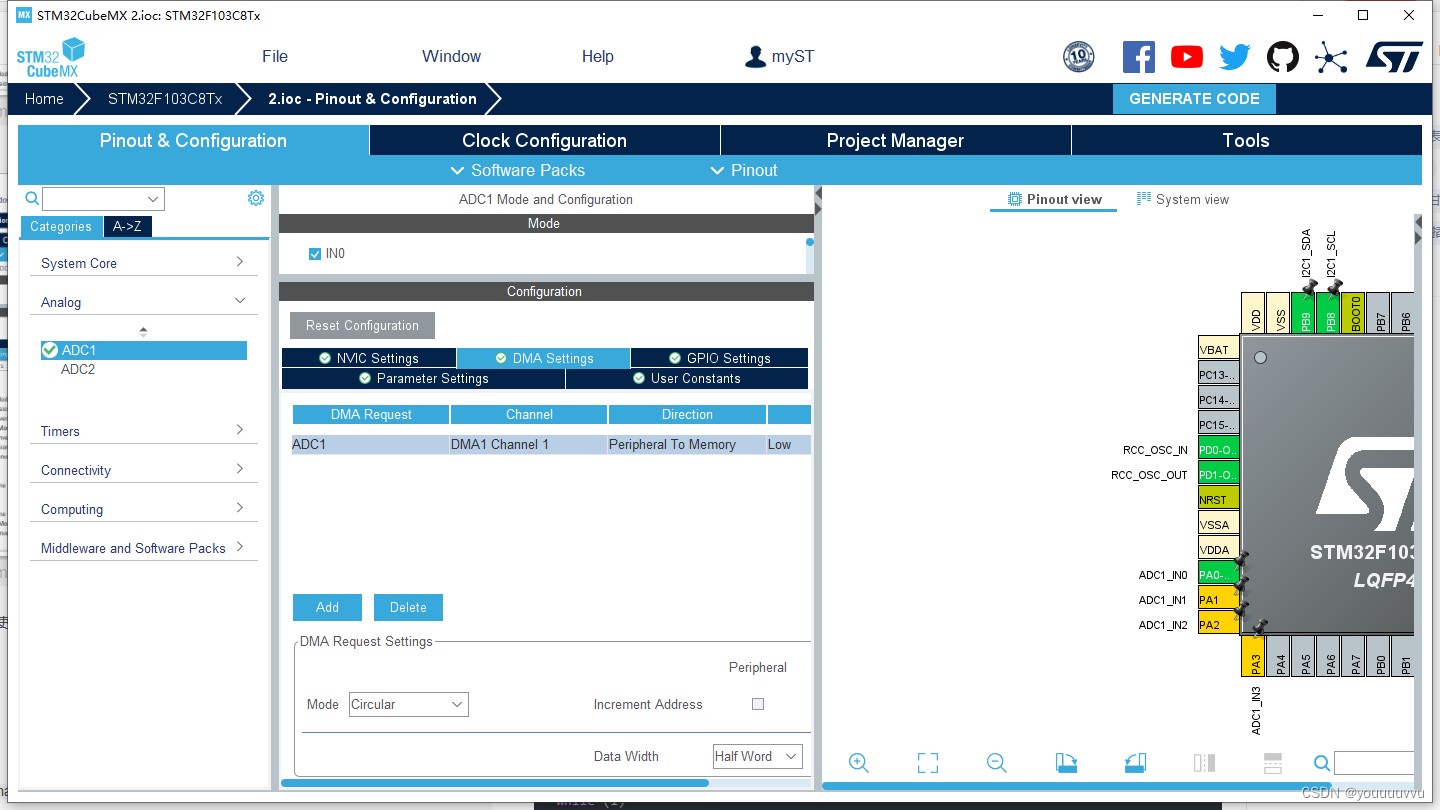This screenshot has height=810, width=1440.
Task: Open the Mode Circular dropdown
Action: click(x=408, y=705)
